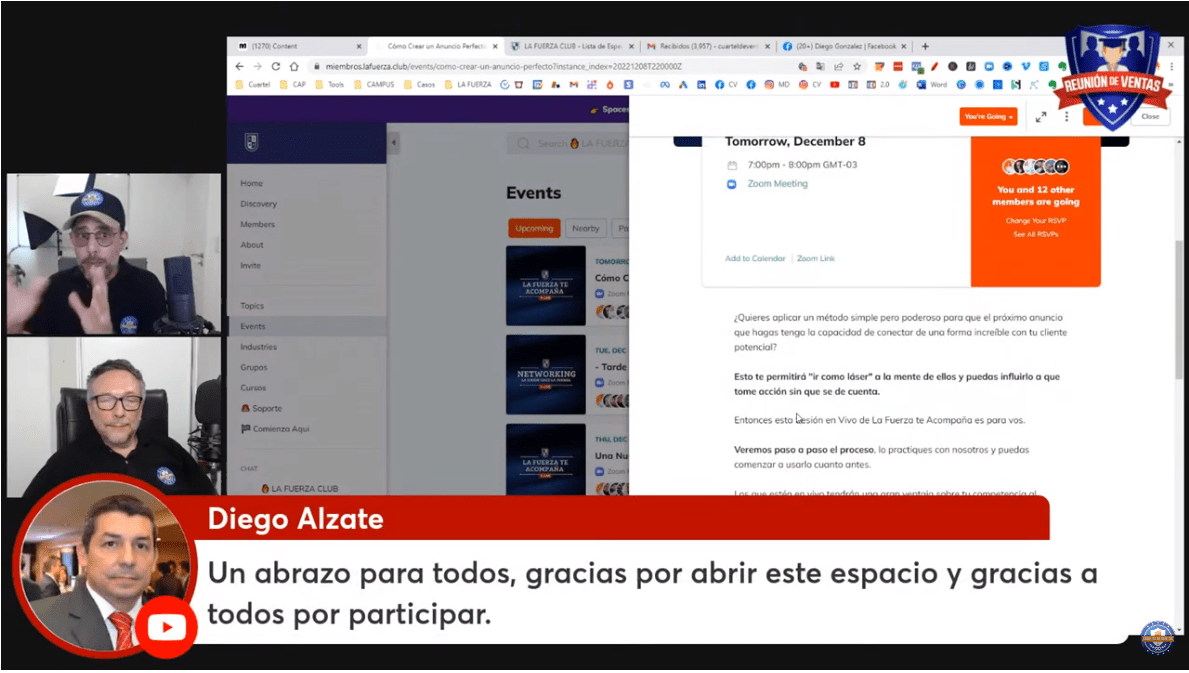Click the browser reload page icon

point(276,66)
